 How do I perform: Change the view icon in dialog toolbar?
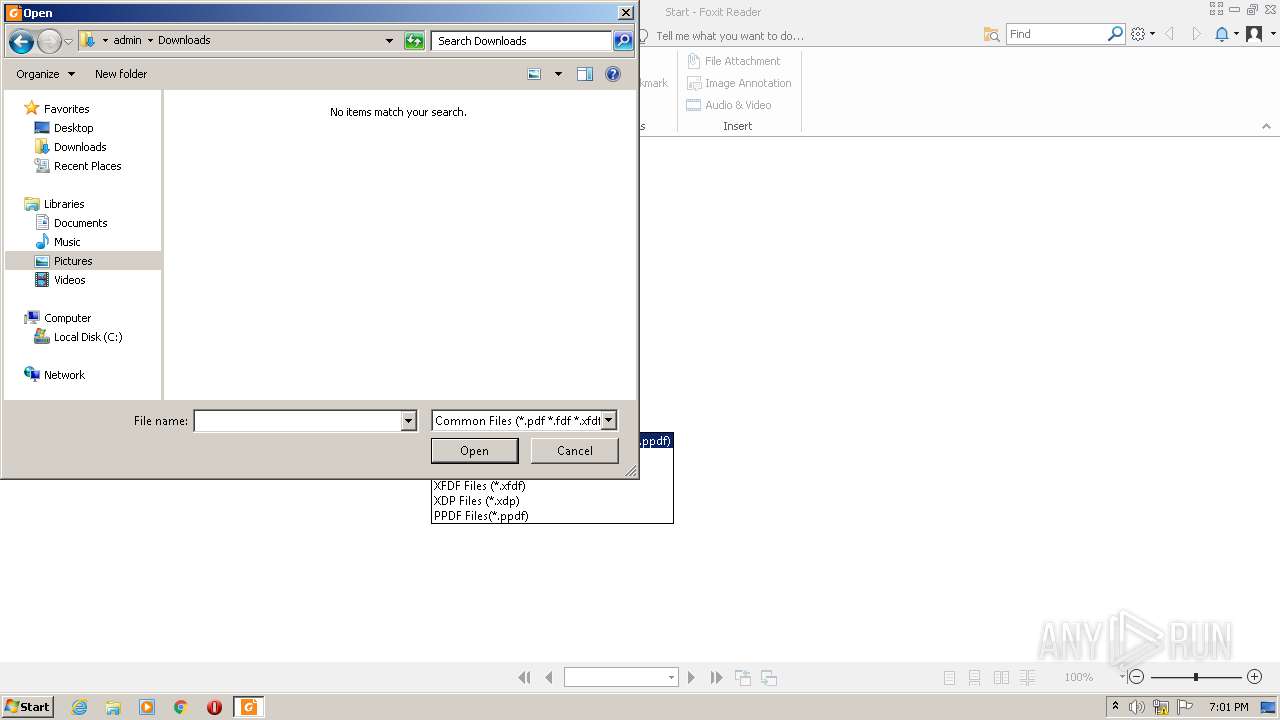point(535,74)
